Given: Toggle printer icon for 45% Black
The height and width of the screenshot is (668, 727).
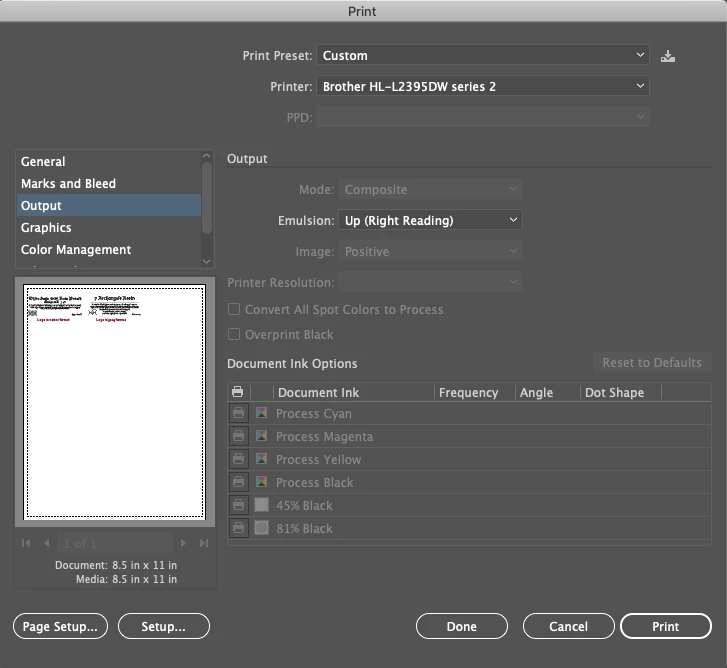Looking at the screenshot, I should (238, 505).
